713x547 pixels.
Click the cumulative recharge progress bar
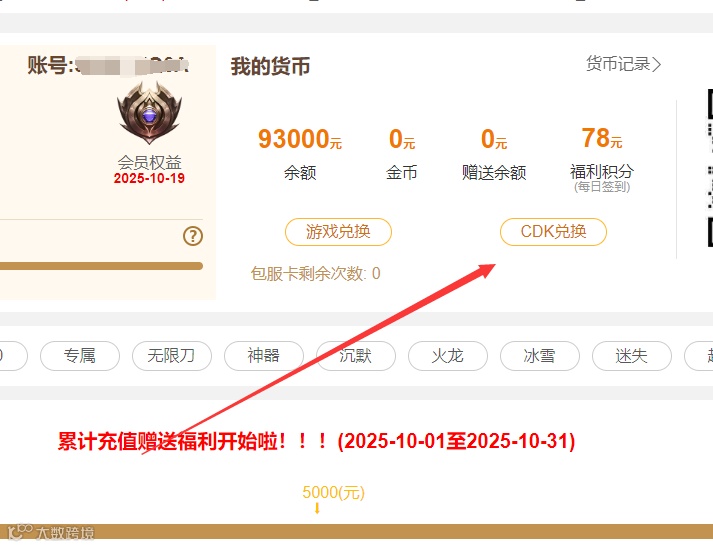point(356,531)
